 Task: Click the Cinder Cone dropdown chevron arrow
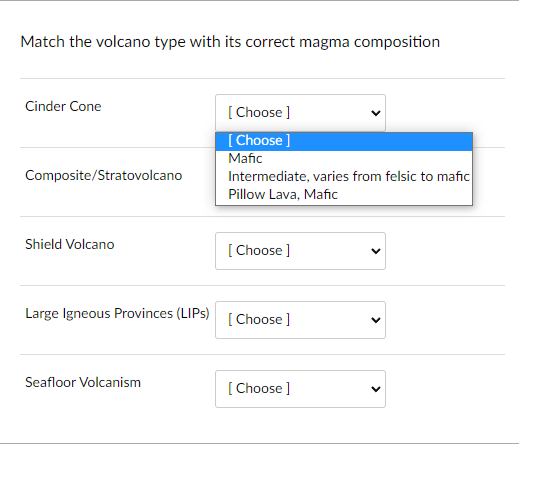click(376, 113)
